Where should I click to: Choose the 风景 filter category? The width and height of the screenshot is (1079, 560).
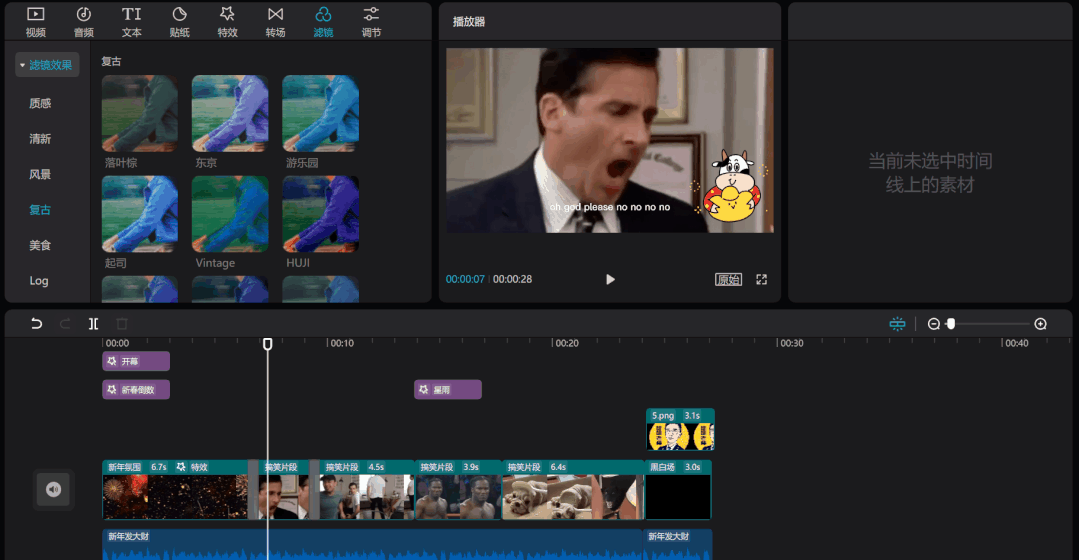click(x=40, y=174)
